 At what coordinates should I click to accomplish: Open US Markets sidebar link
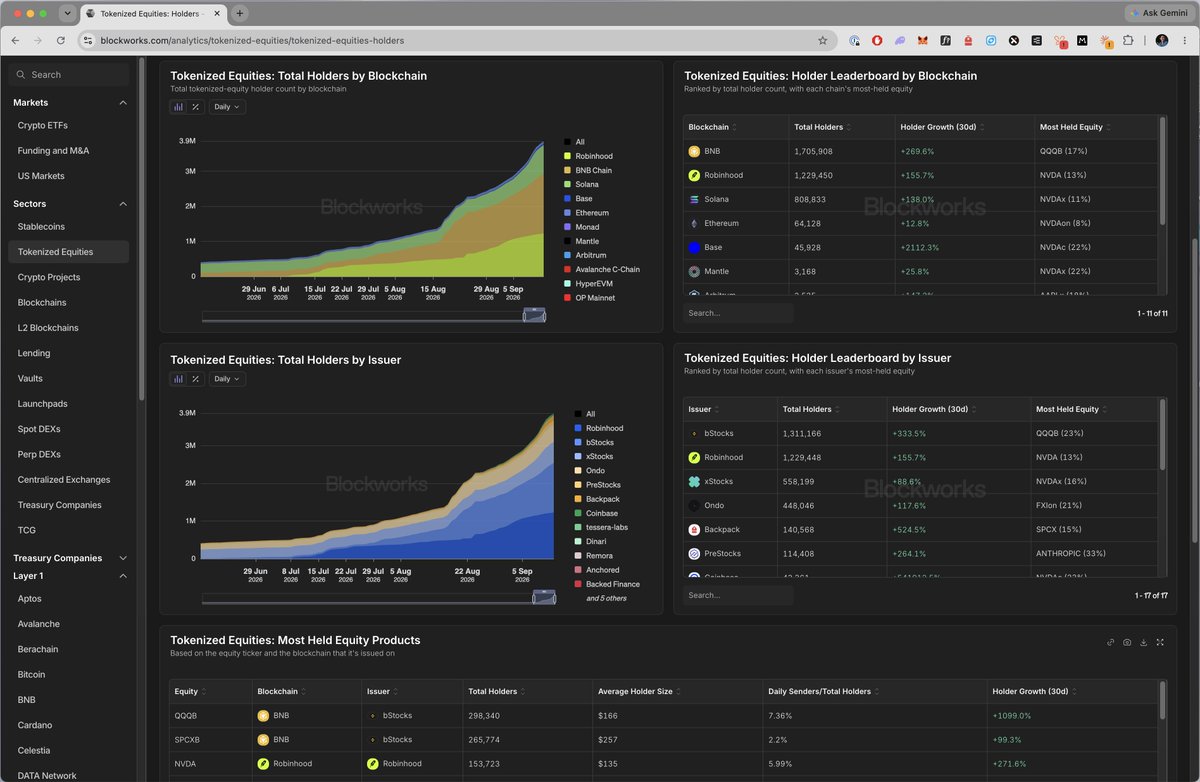click(x=41, y=176)
